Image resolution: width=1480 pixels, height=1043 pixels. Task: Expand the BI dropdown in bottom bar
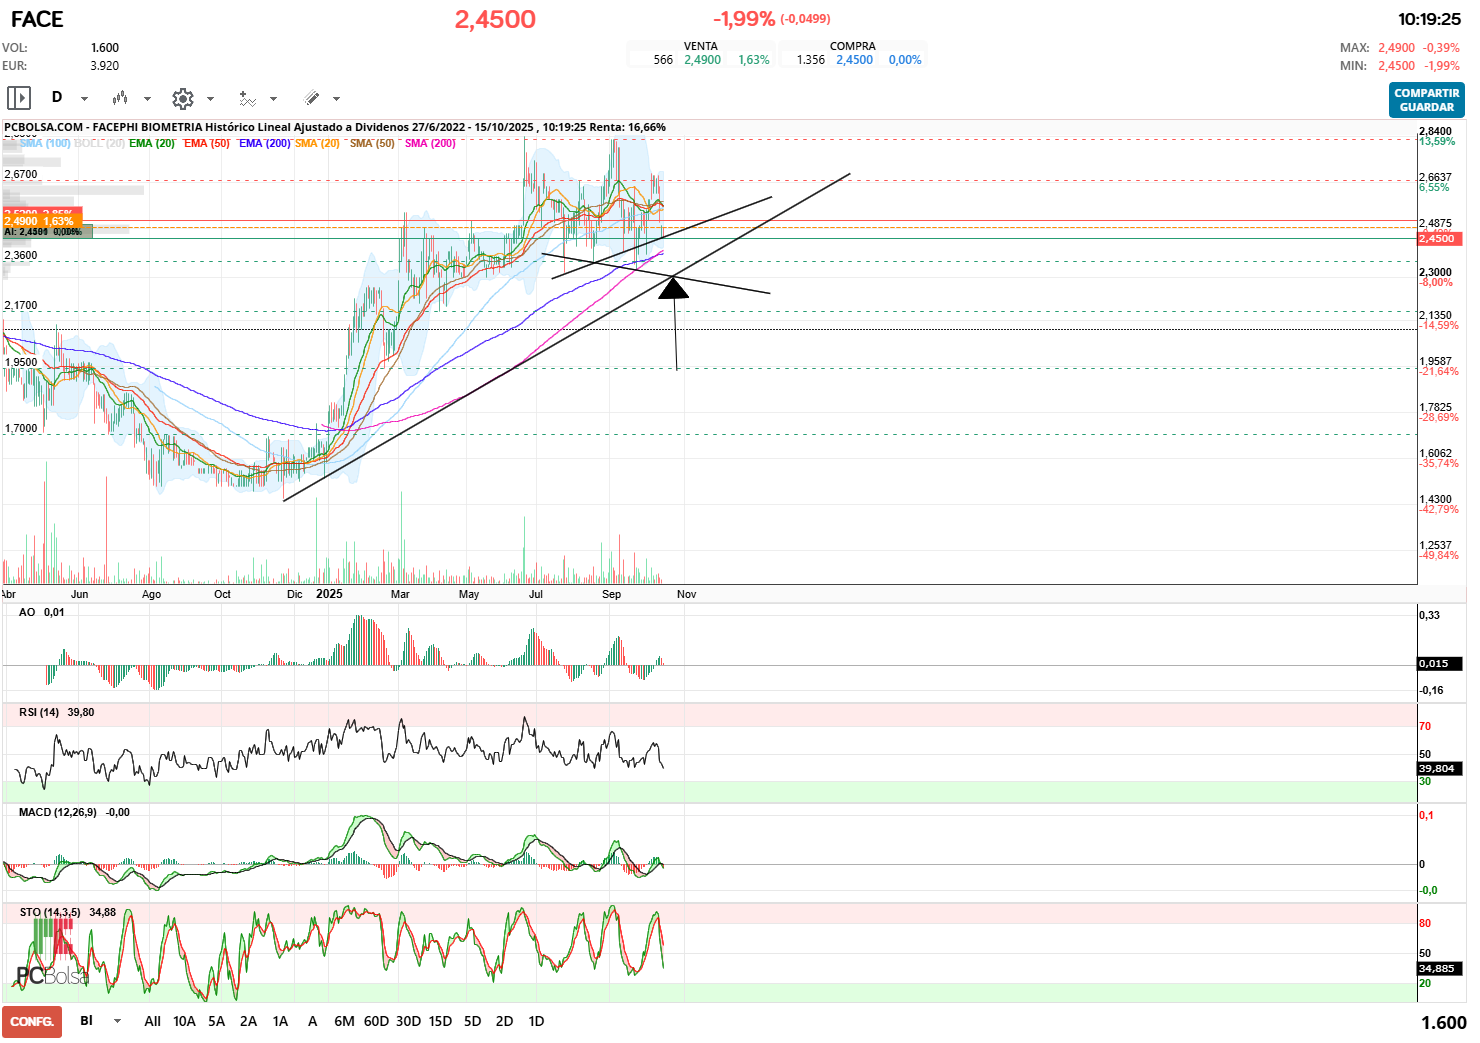117,1021
